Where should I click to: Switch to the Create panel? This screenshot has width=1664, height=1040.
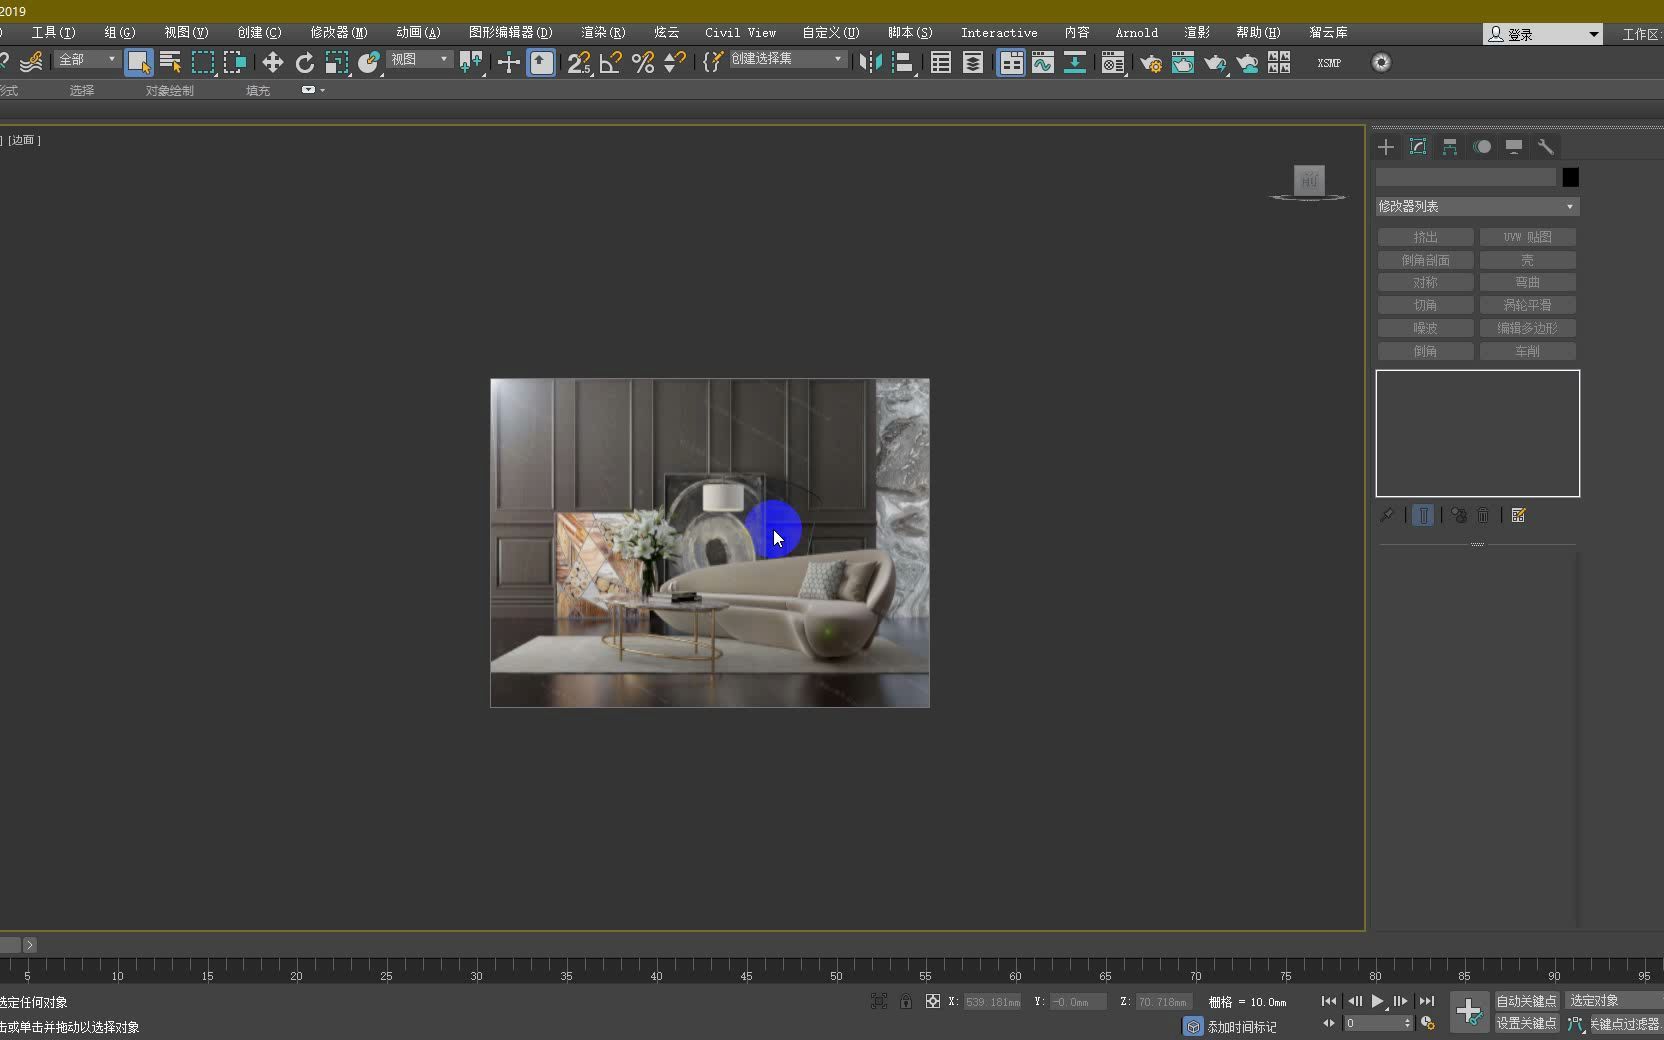coord(1386,147)
